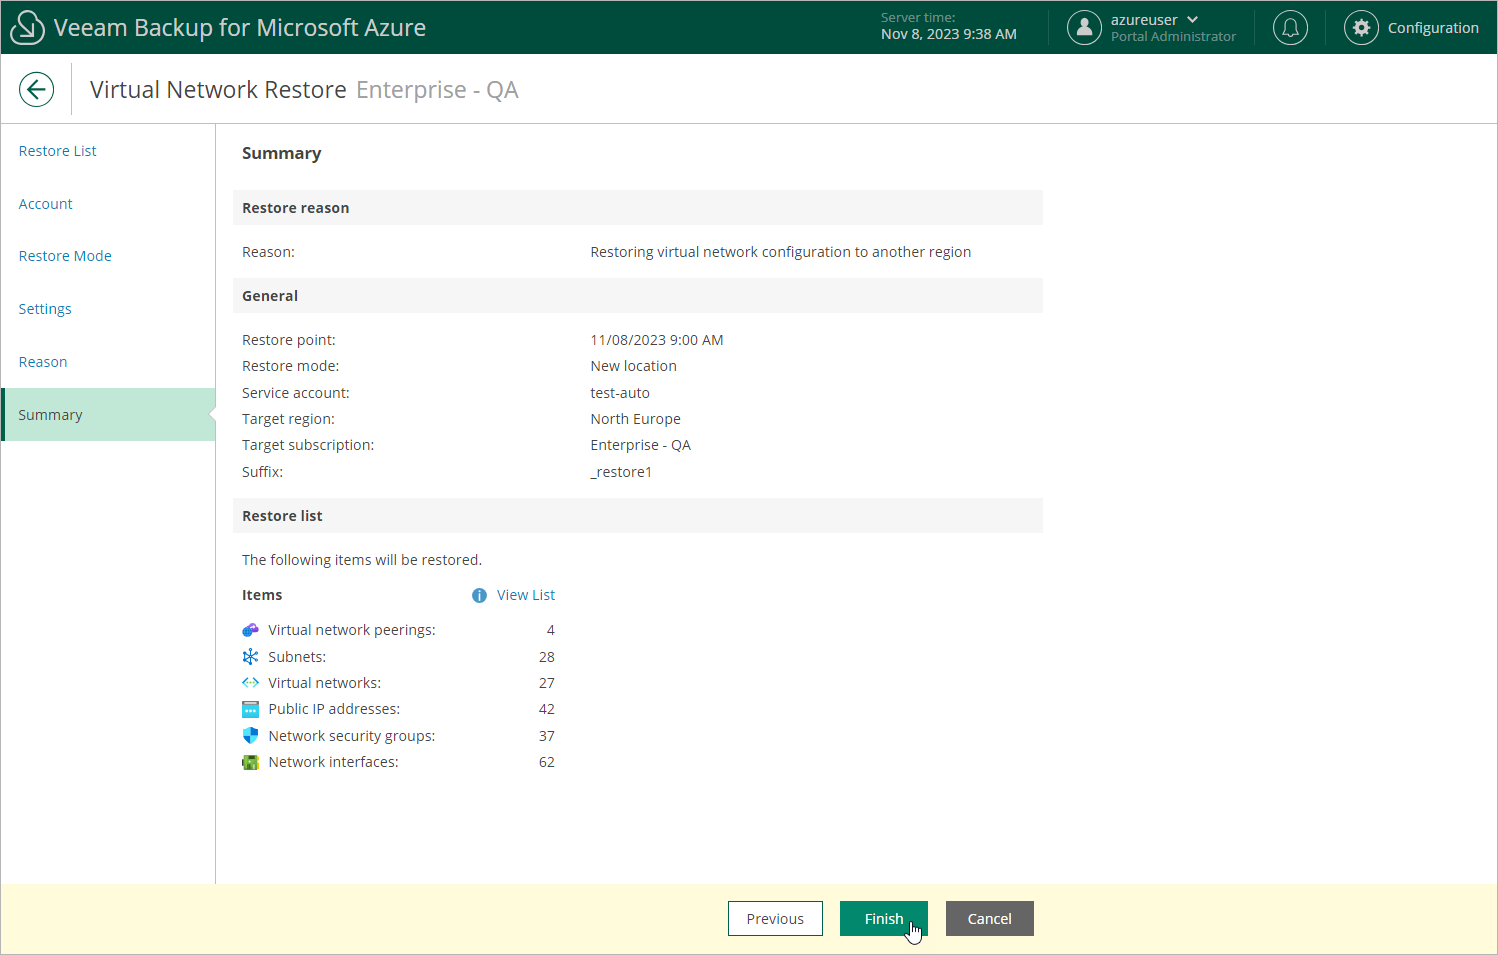Click the Network security groups shield icon
Viewport: 1498px width, 955px height.
[250, 736]
